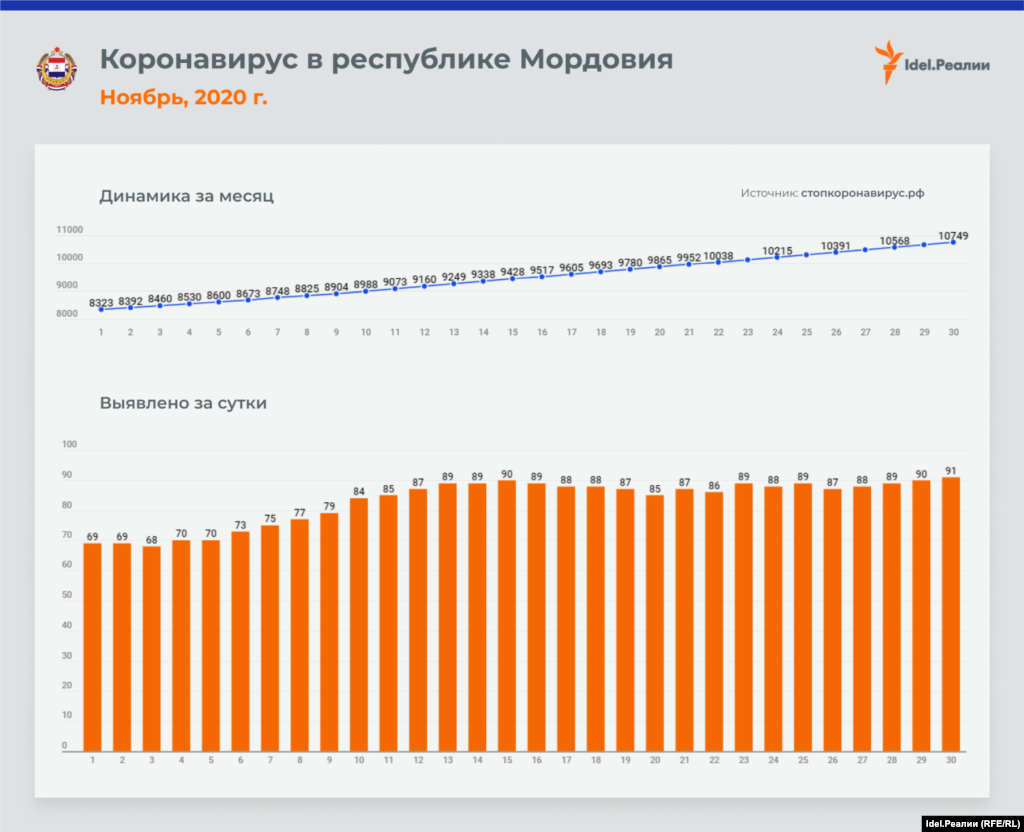Image resolution: width=1024 pixels, height=832 pixels.
Task: Click the orange bar for day 30
Action: point(952,613)
